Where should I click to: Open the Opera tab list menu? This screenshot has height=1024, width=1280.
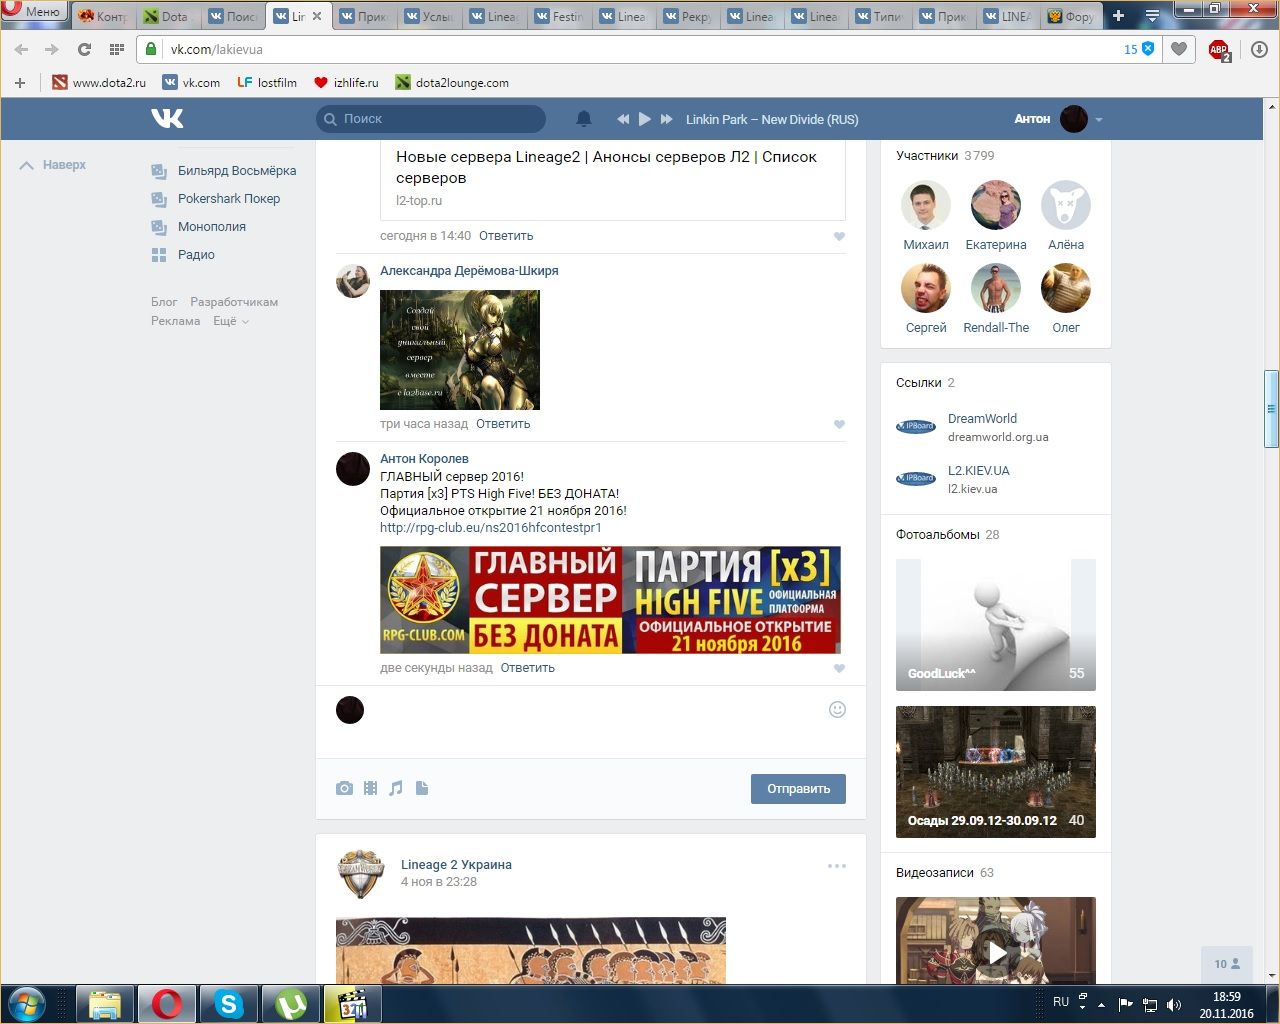point(1152,16)
